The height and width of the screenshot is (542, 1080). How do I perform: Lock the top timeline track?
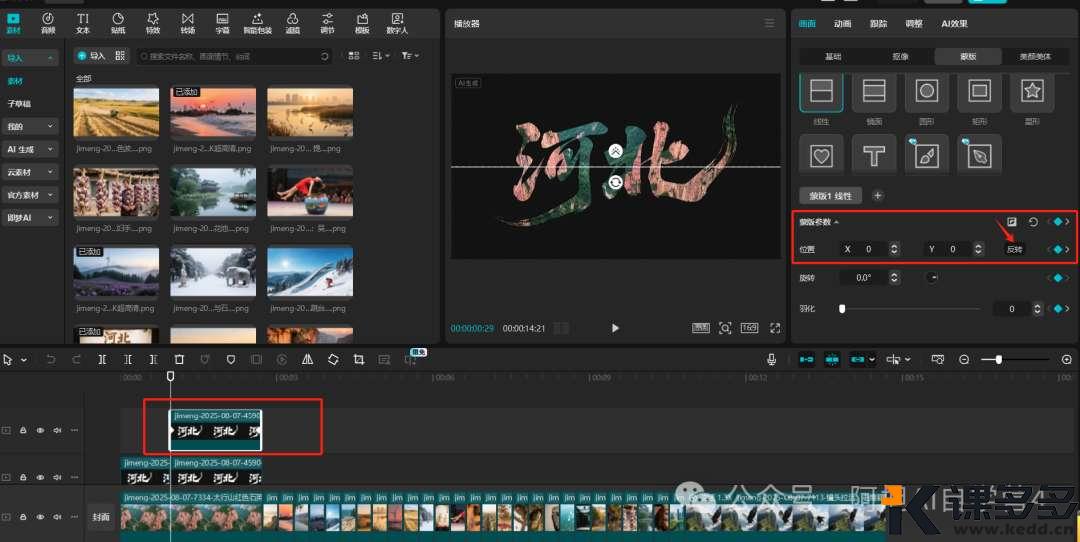click(23, 430)
